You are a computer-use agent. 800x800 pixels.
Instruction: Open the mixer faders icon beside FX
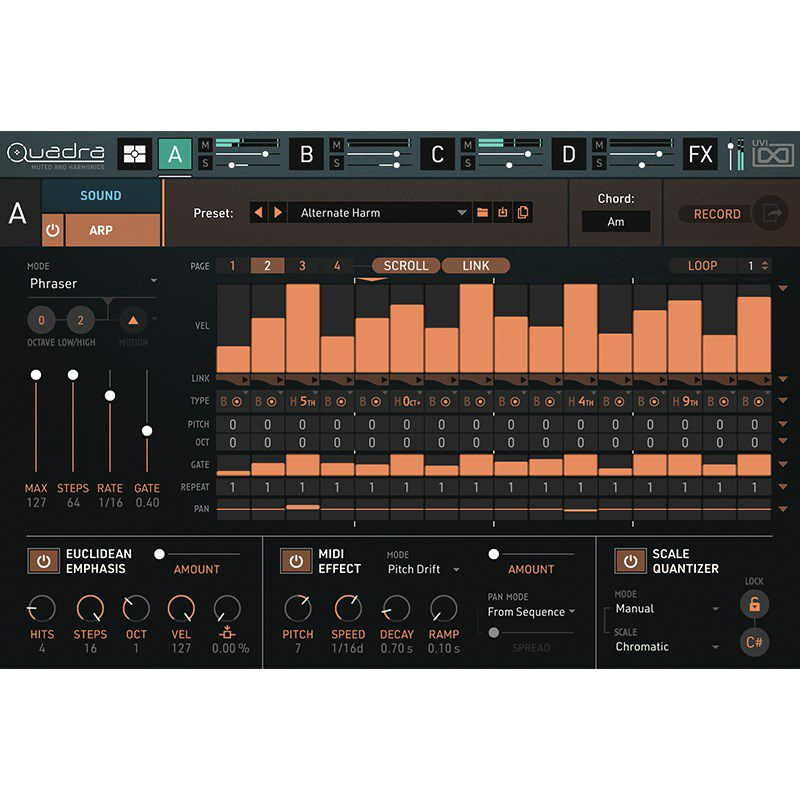[735, 154]
